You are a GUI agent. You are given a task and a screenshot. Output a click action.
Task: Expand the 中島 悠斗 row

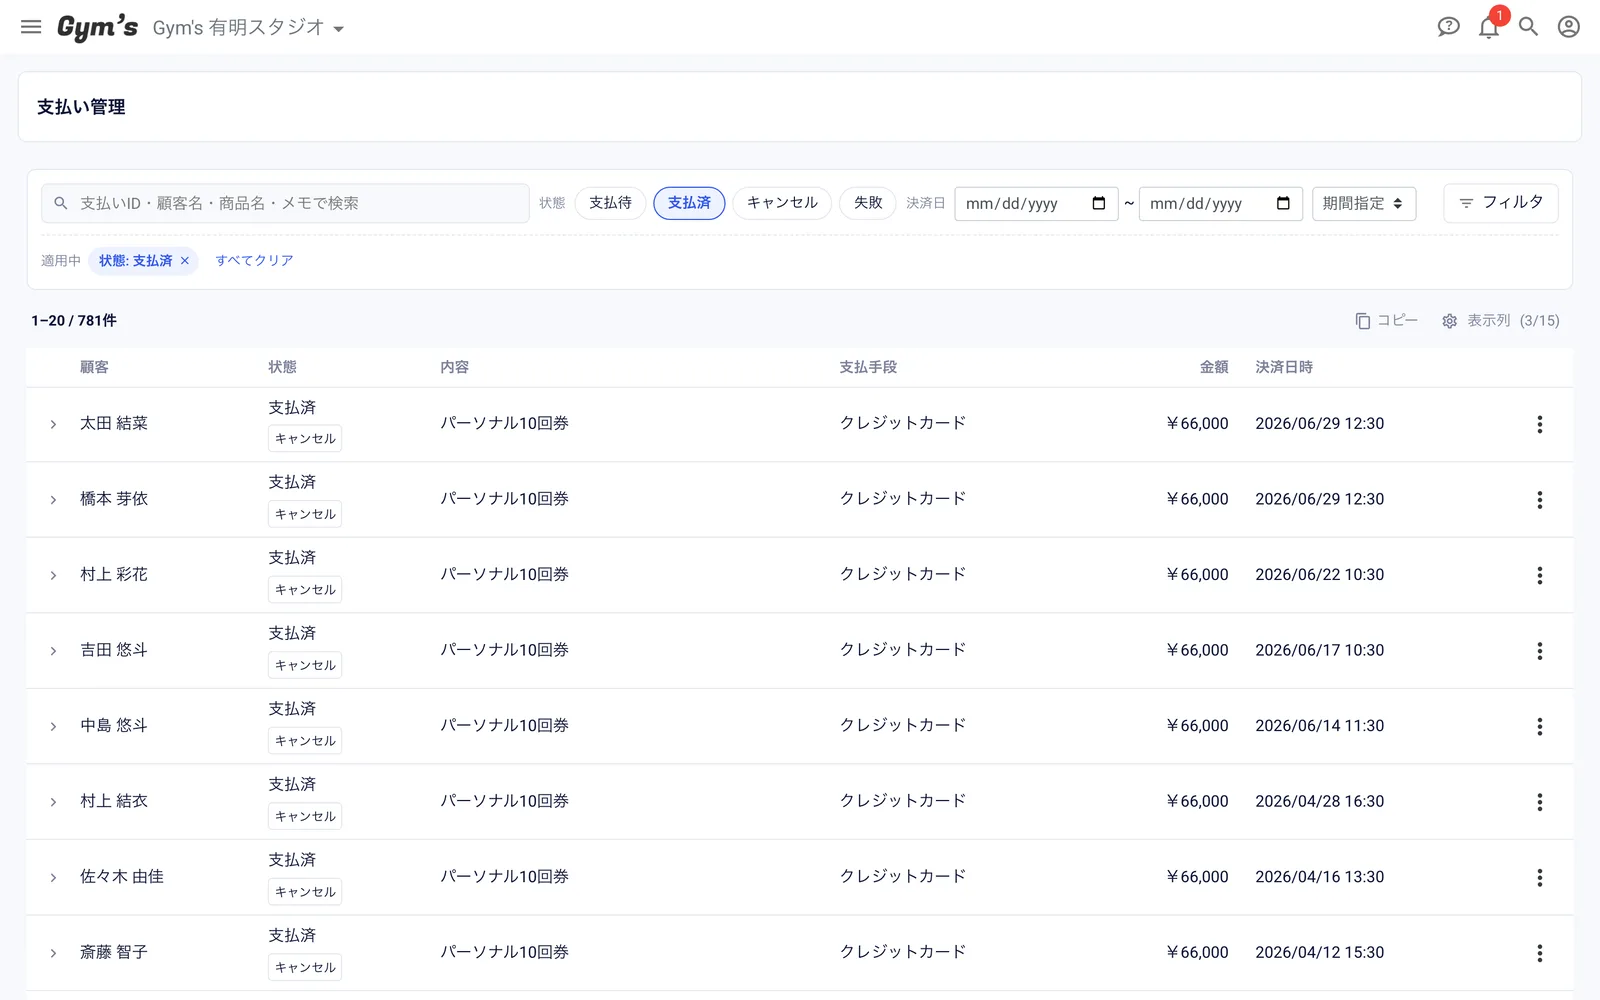click(53, 726)
